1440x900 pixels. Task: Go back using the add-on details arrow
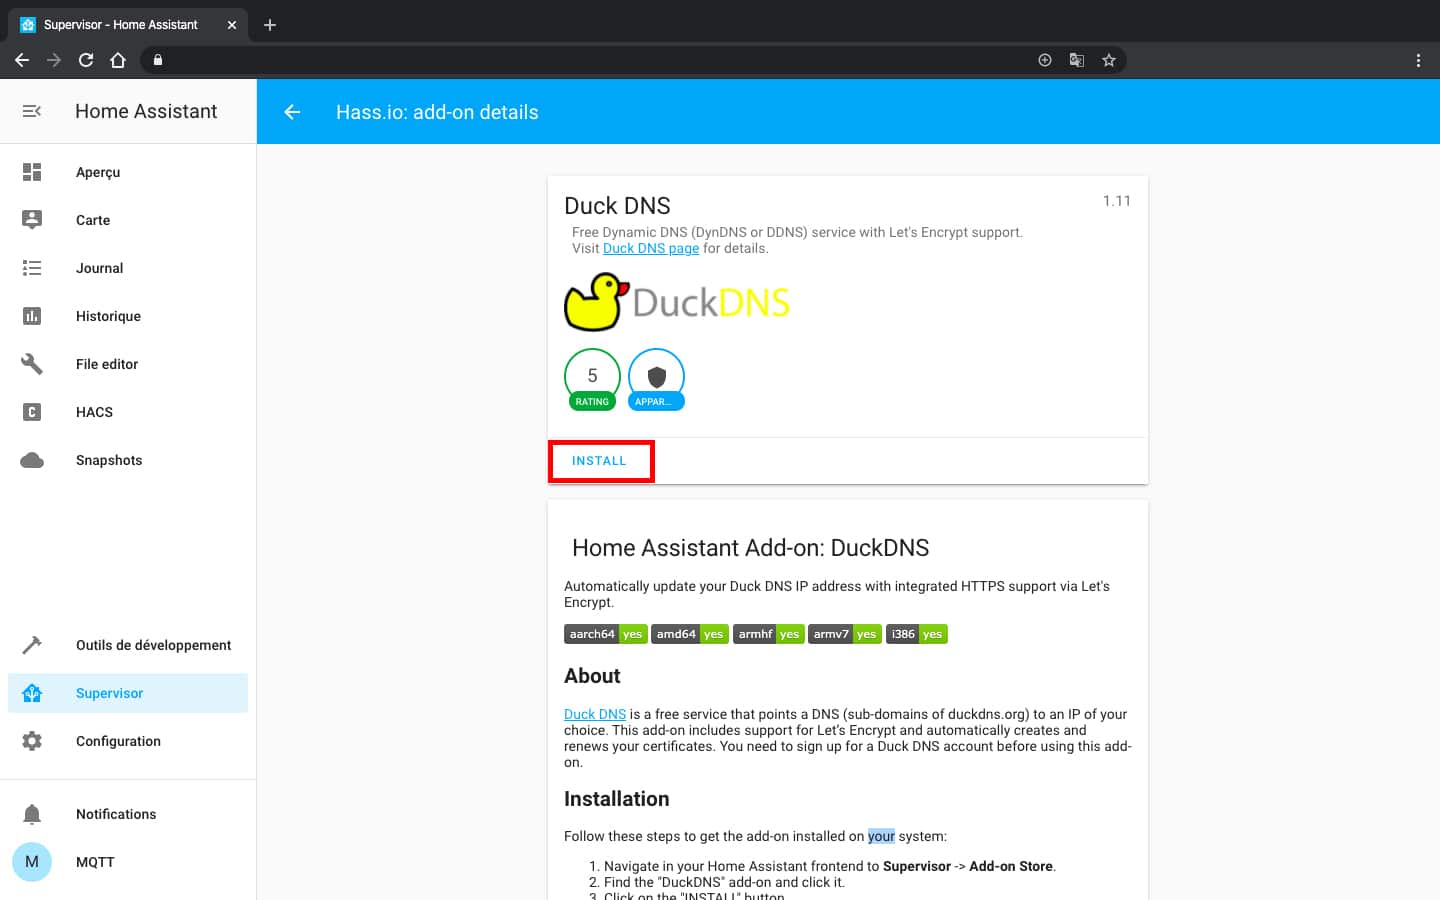coord(292,112)
